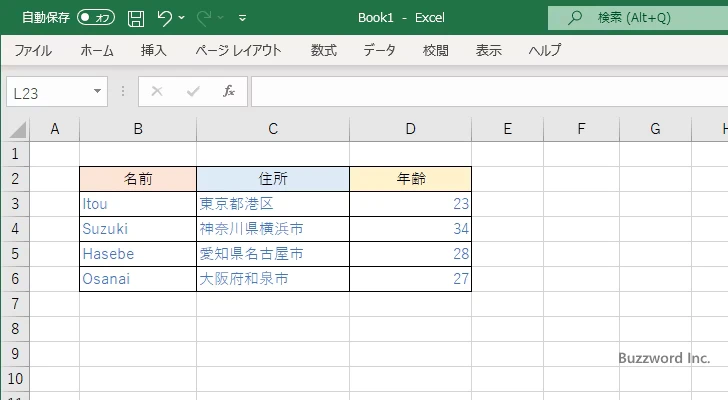Select row 7 header
The image size is (728, 400).
pos(15,304)
